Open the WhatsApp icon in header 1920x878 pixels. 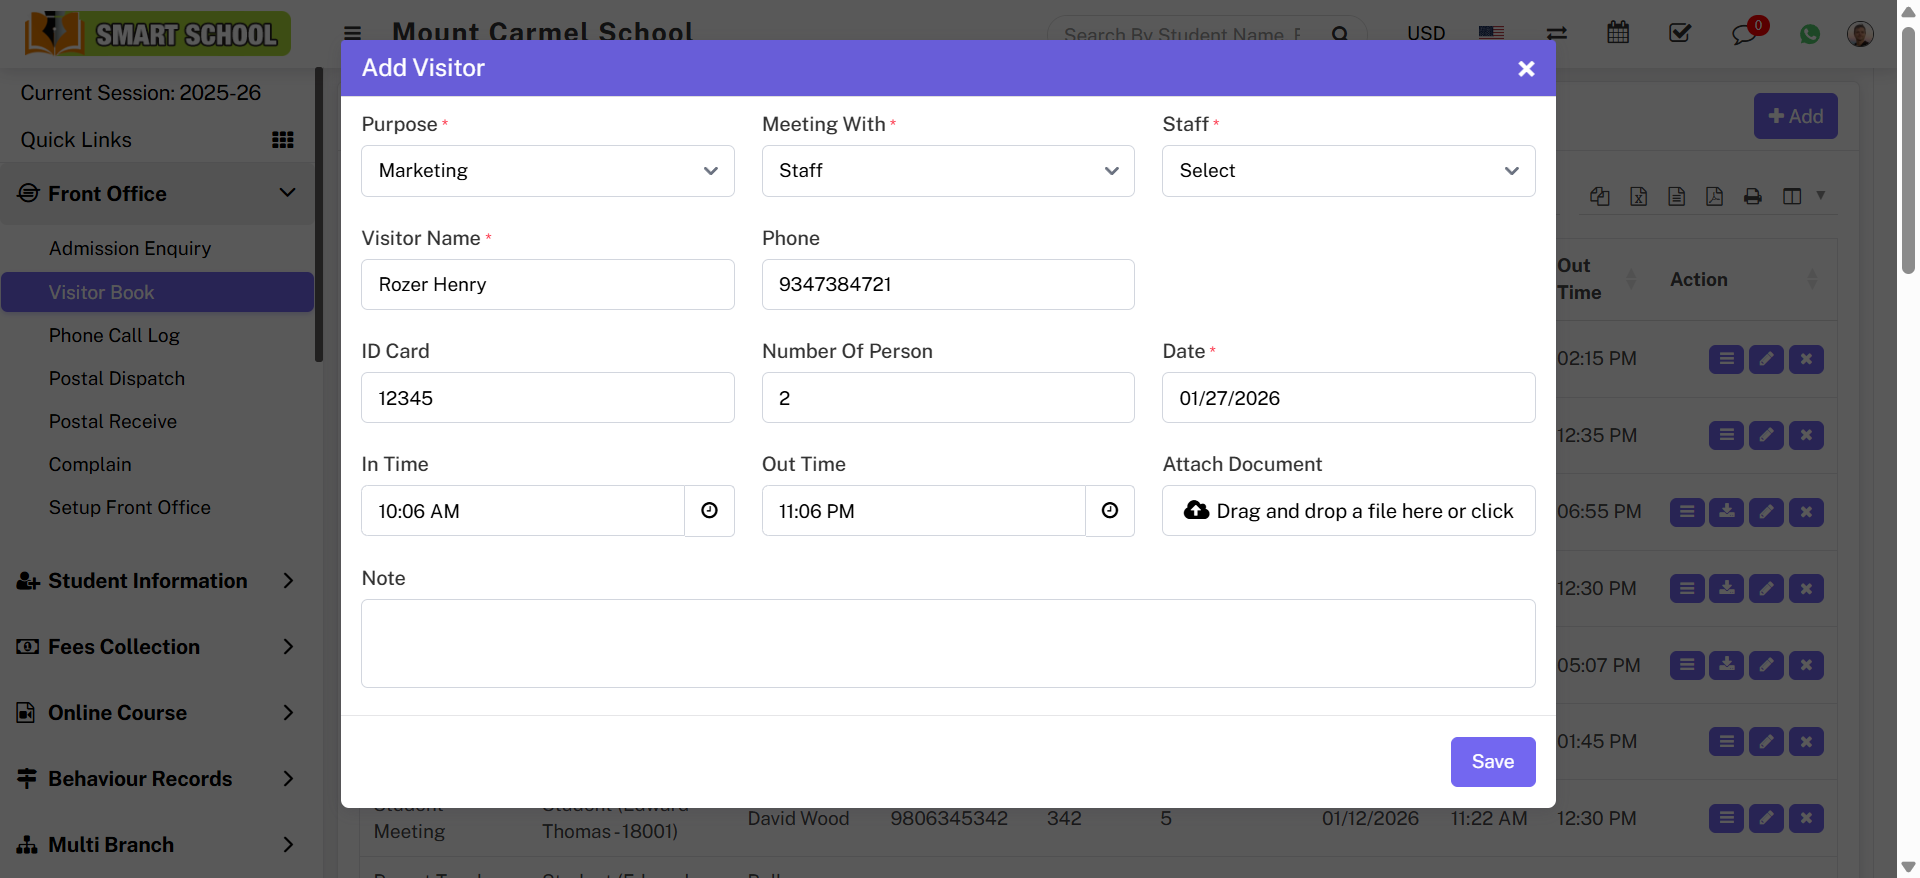point(1809,34)
